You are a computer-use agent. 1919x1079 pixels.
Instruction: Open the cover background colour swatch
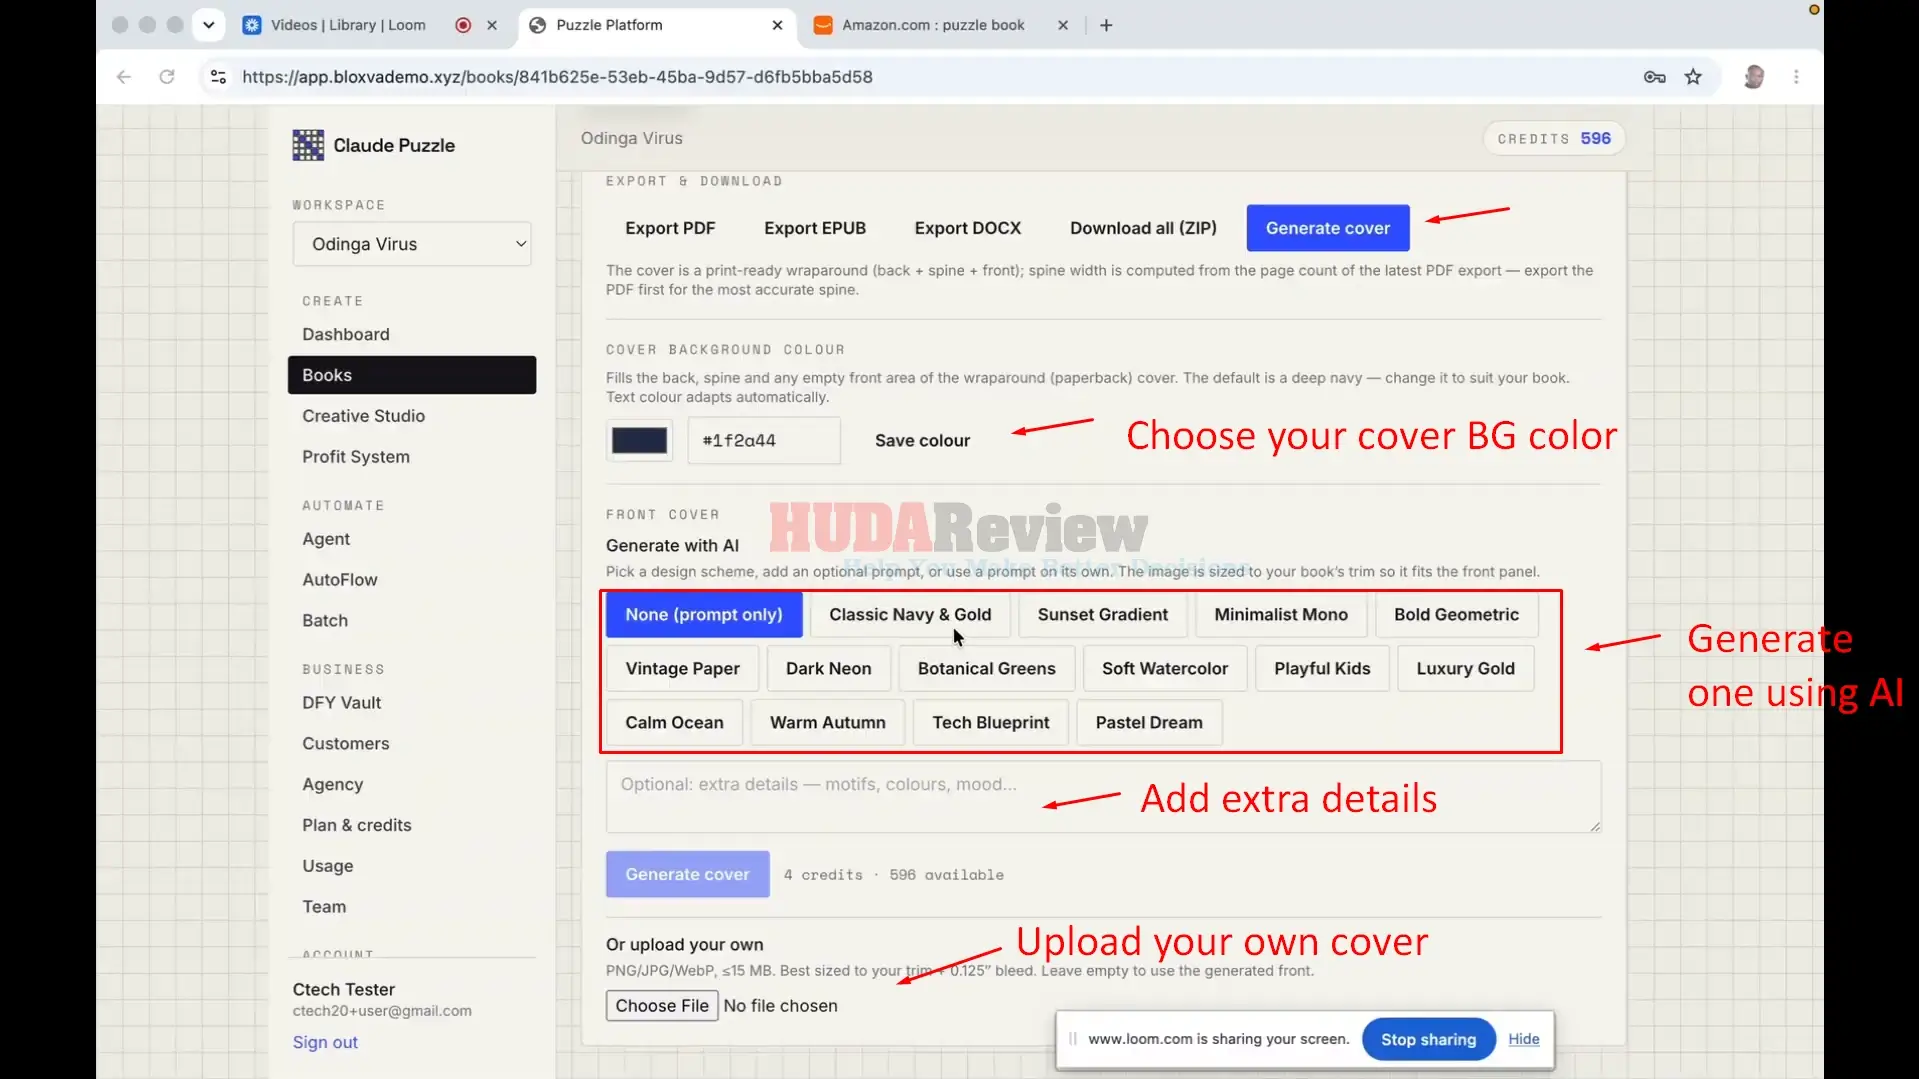click(639, 441)
